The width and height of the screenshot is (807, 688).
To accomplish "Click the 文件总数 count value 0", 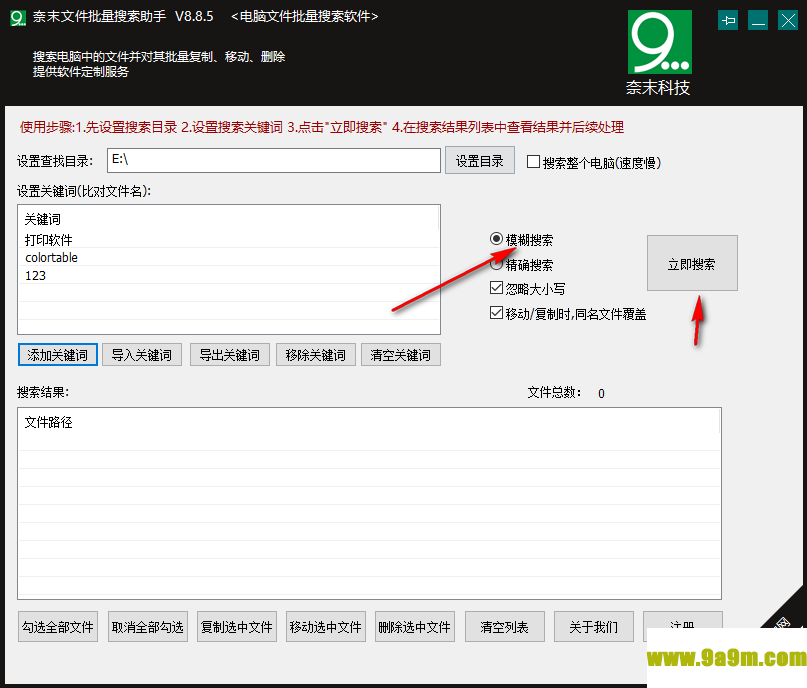I will (x=601, y=394).
